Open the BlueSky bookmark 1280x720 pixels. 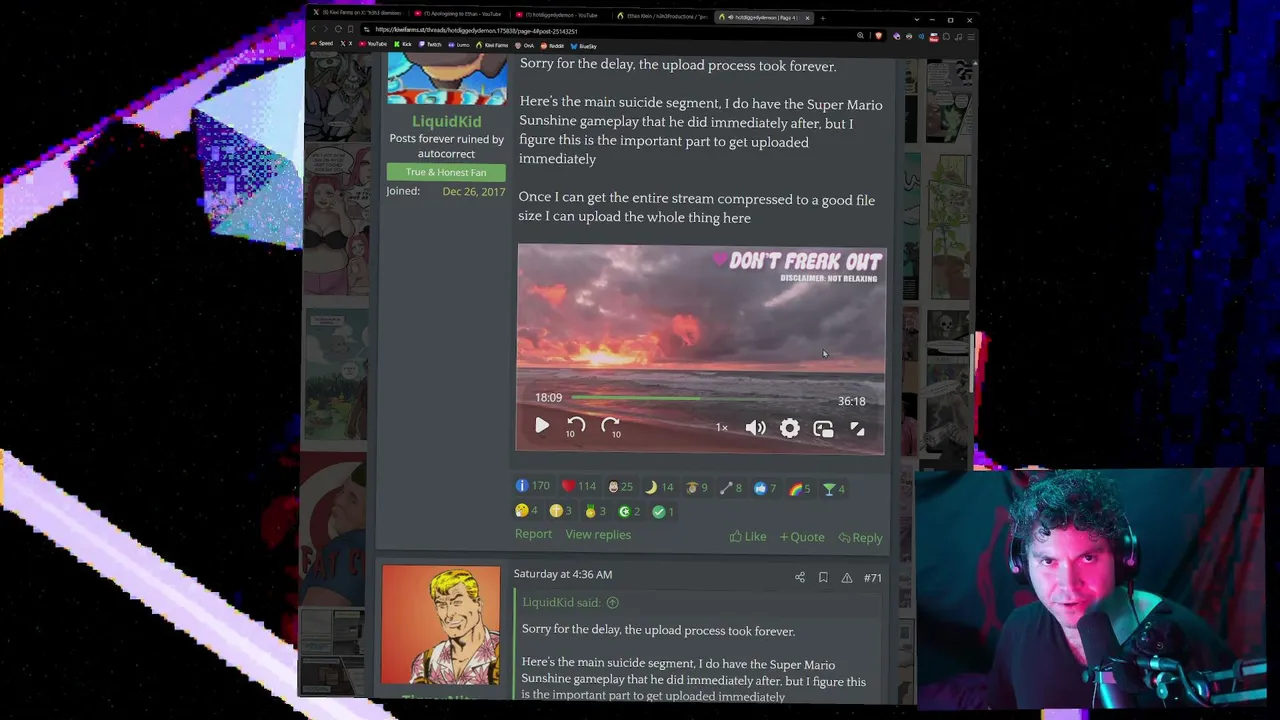584,46
